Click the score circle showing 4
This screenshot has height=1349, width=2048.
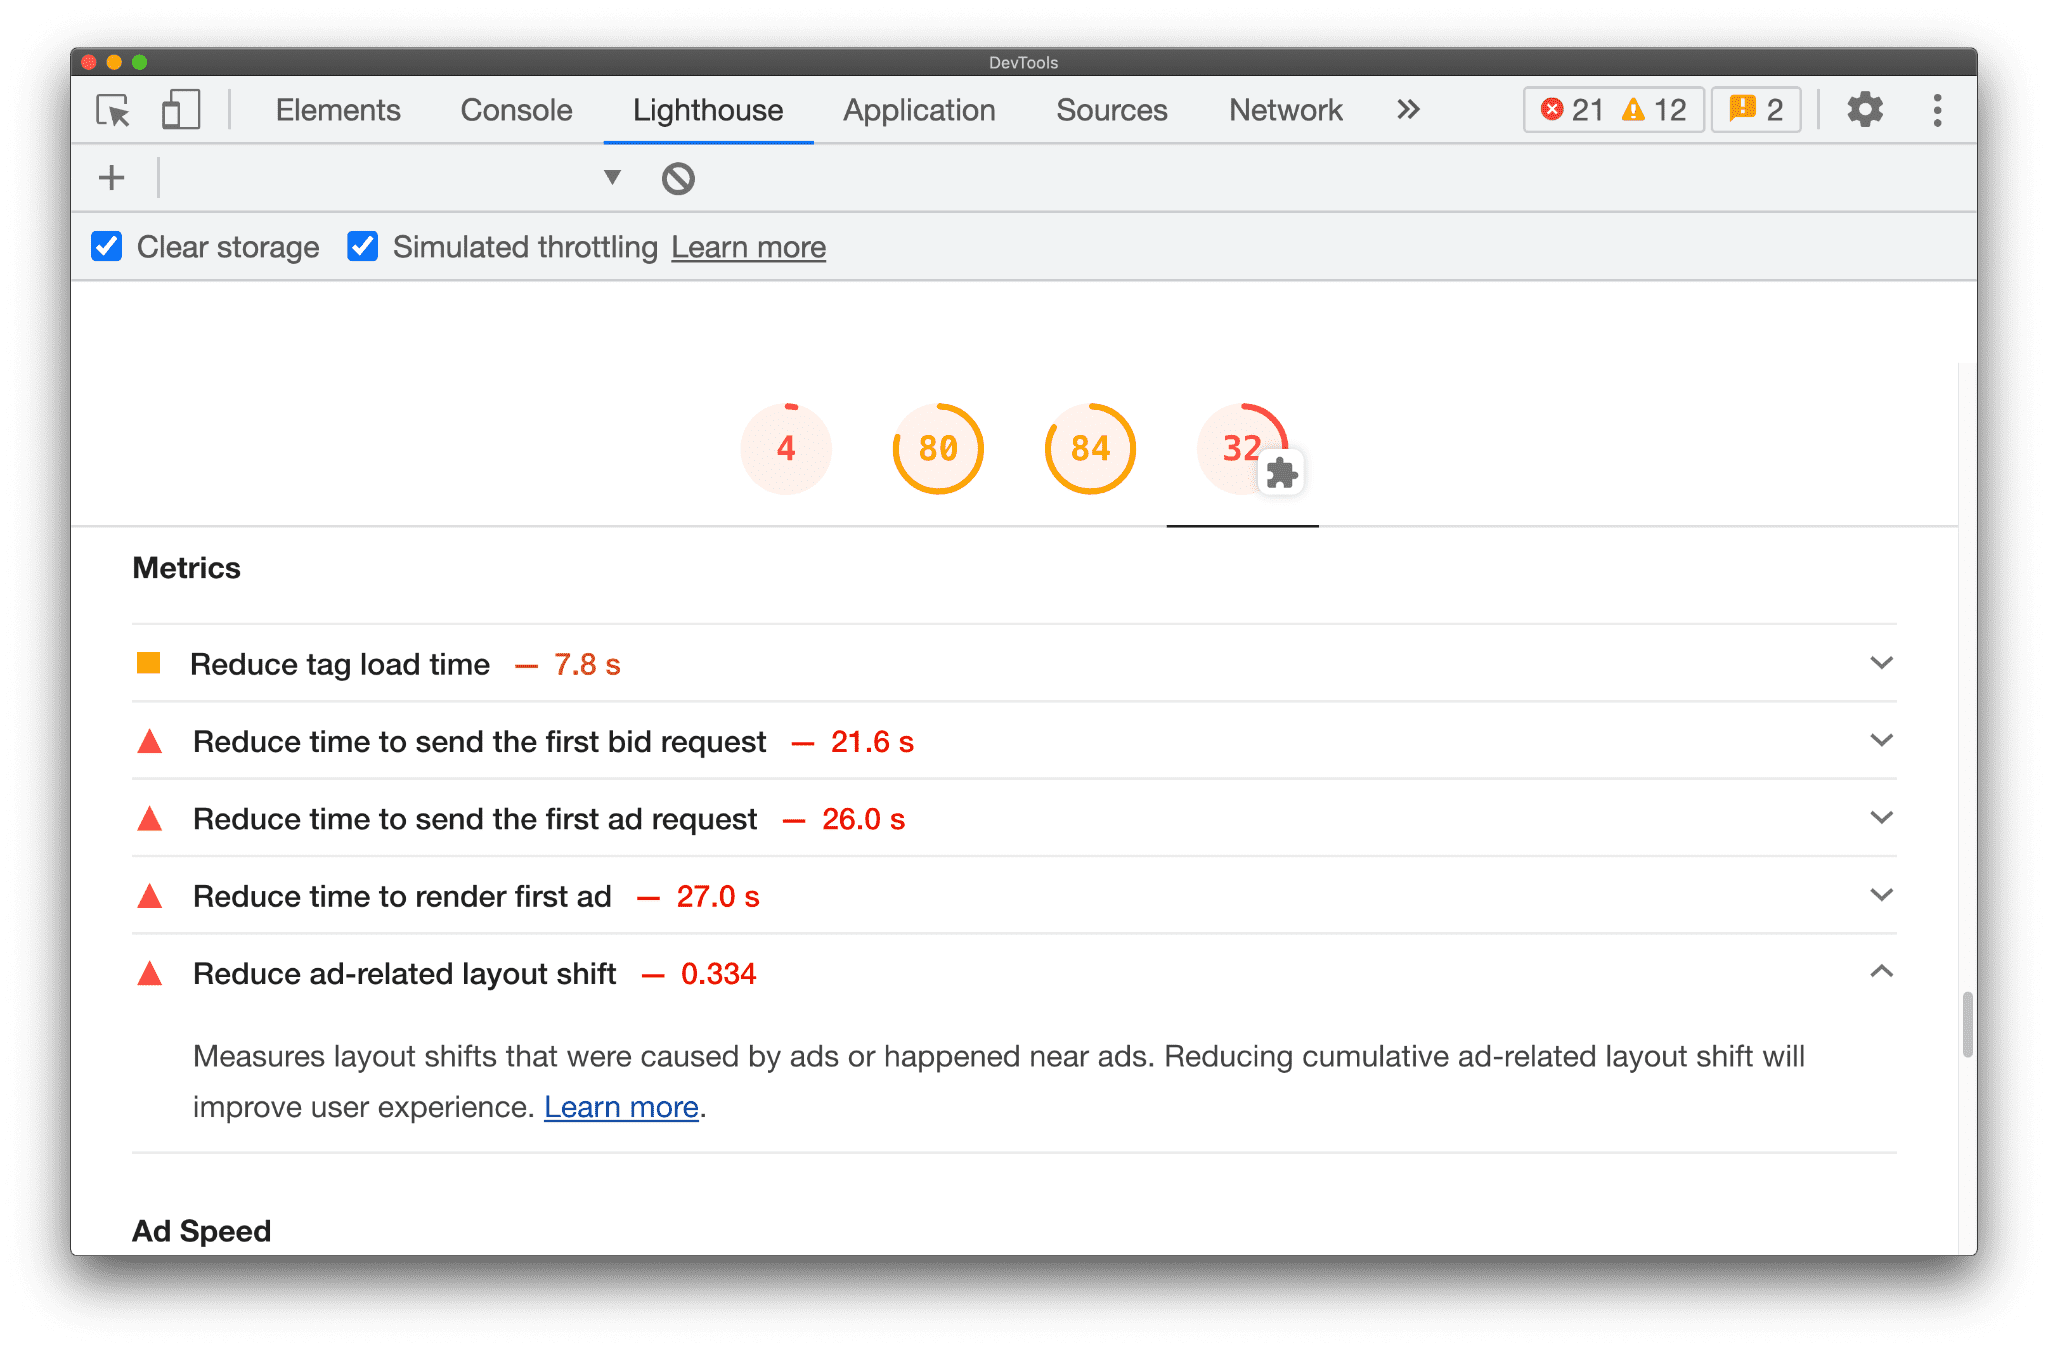789,447
